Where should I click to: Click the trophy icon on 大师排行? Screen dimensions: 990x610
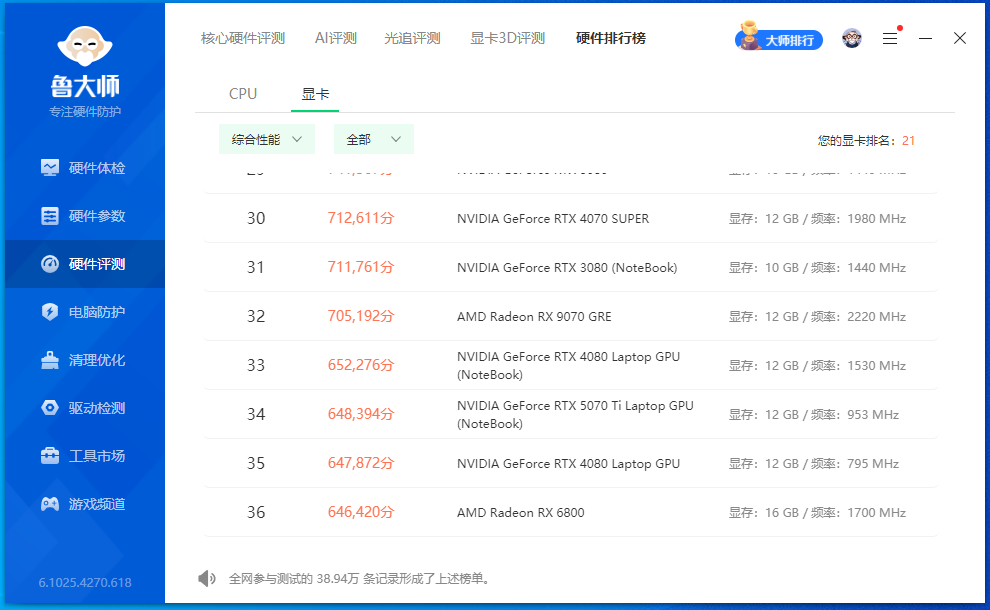point(749,35)
